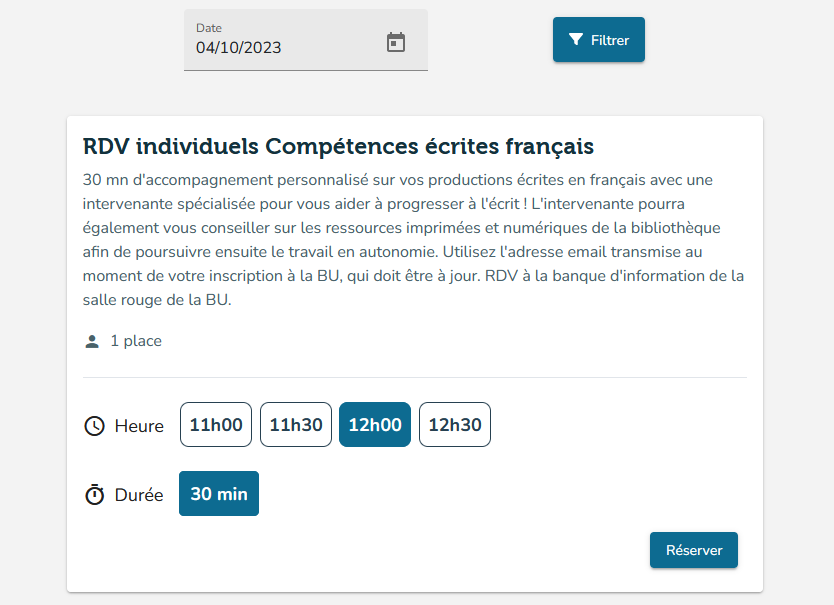Image resolution: width=834 pixels, height=605 pixels.
Task: Click the appointment description paragraph
Action: (x=413, y=239)
